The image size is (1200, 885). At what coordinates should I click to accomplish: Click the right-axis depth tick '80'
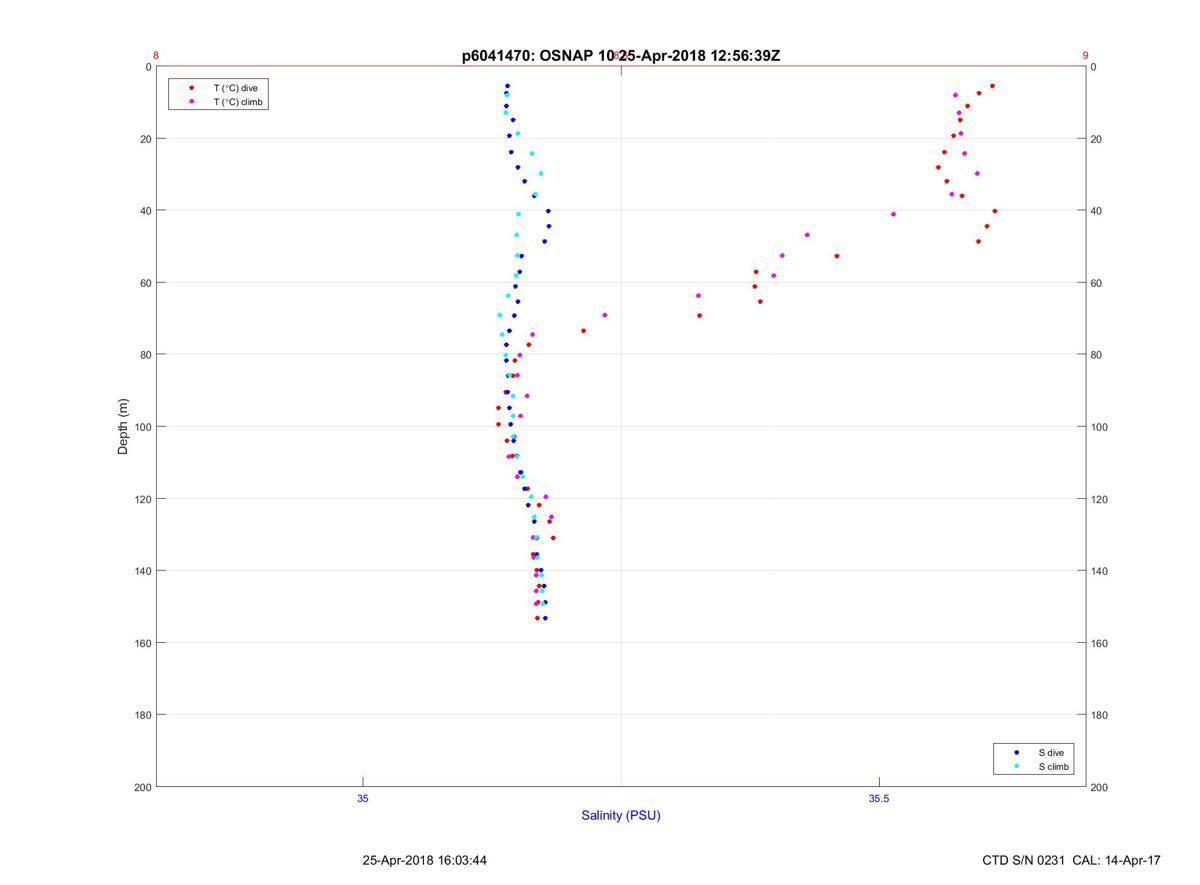click(x=1096, y=355)
